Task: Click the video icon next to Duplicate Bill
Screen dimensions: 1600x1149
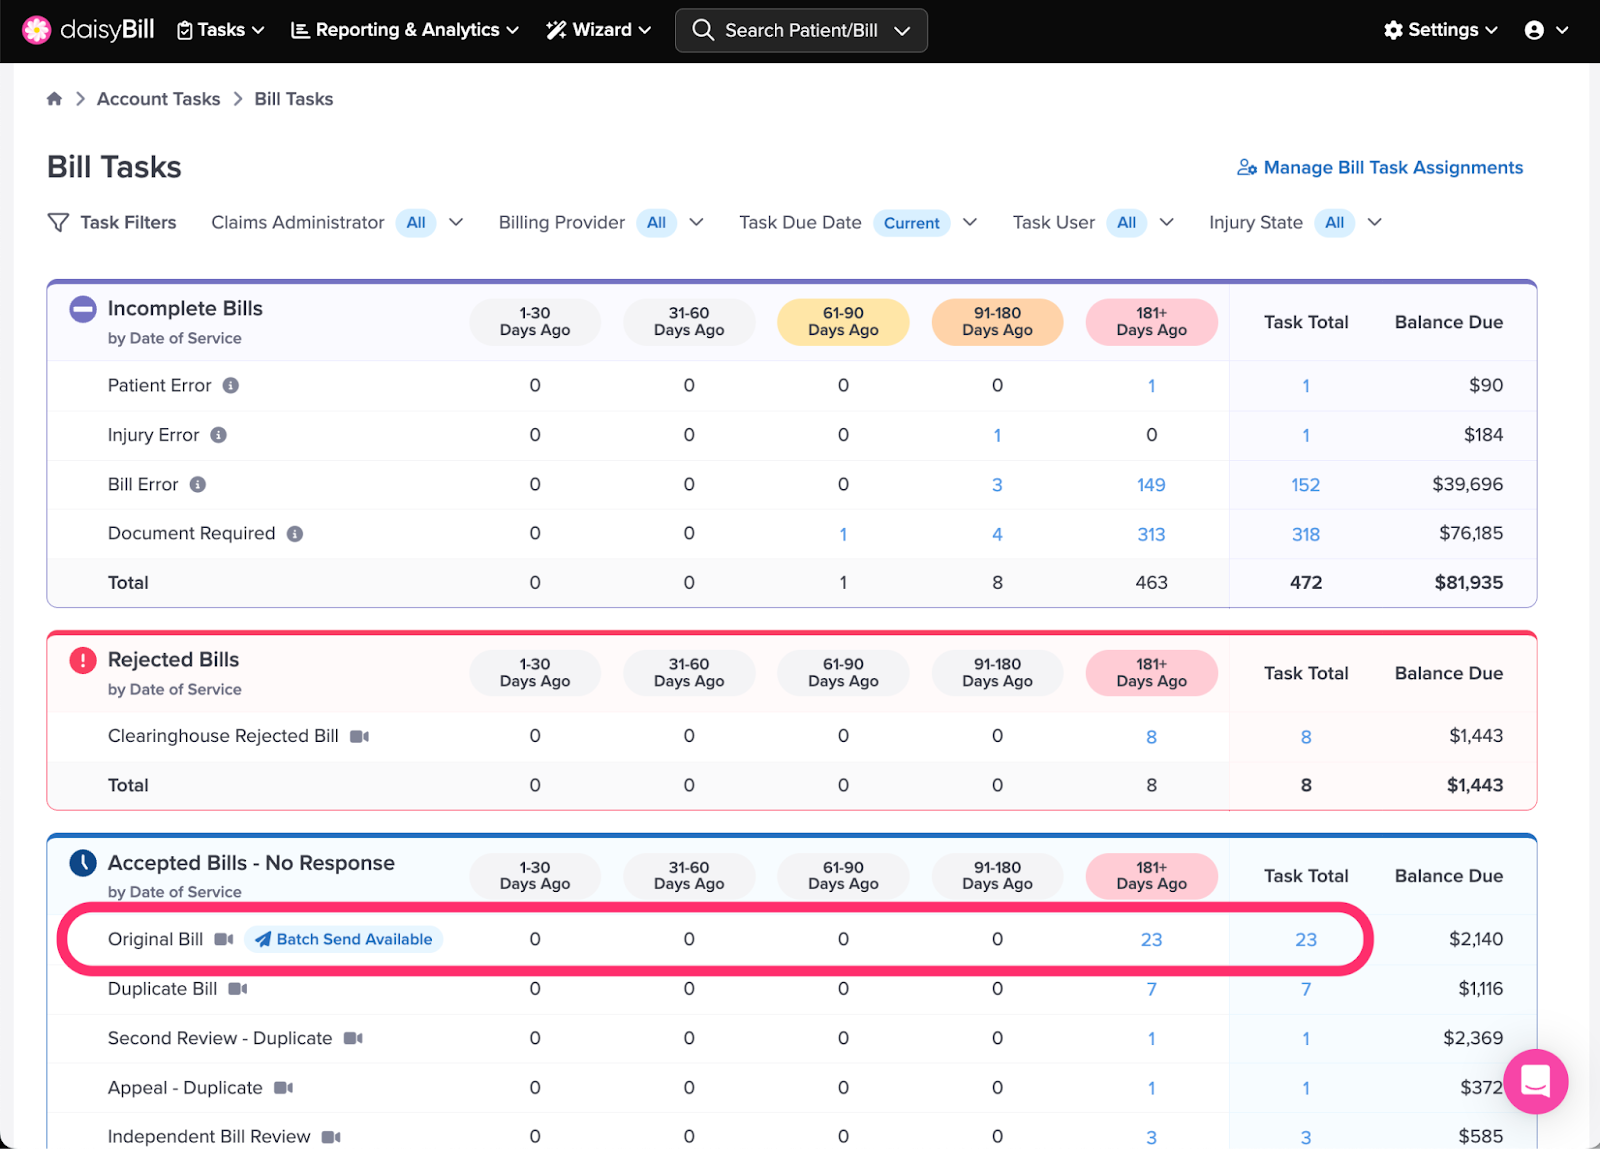Action: 238,989
